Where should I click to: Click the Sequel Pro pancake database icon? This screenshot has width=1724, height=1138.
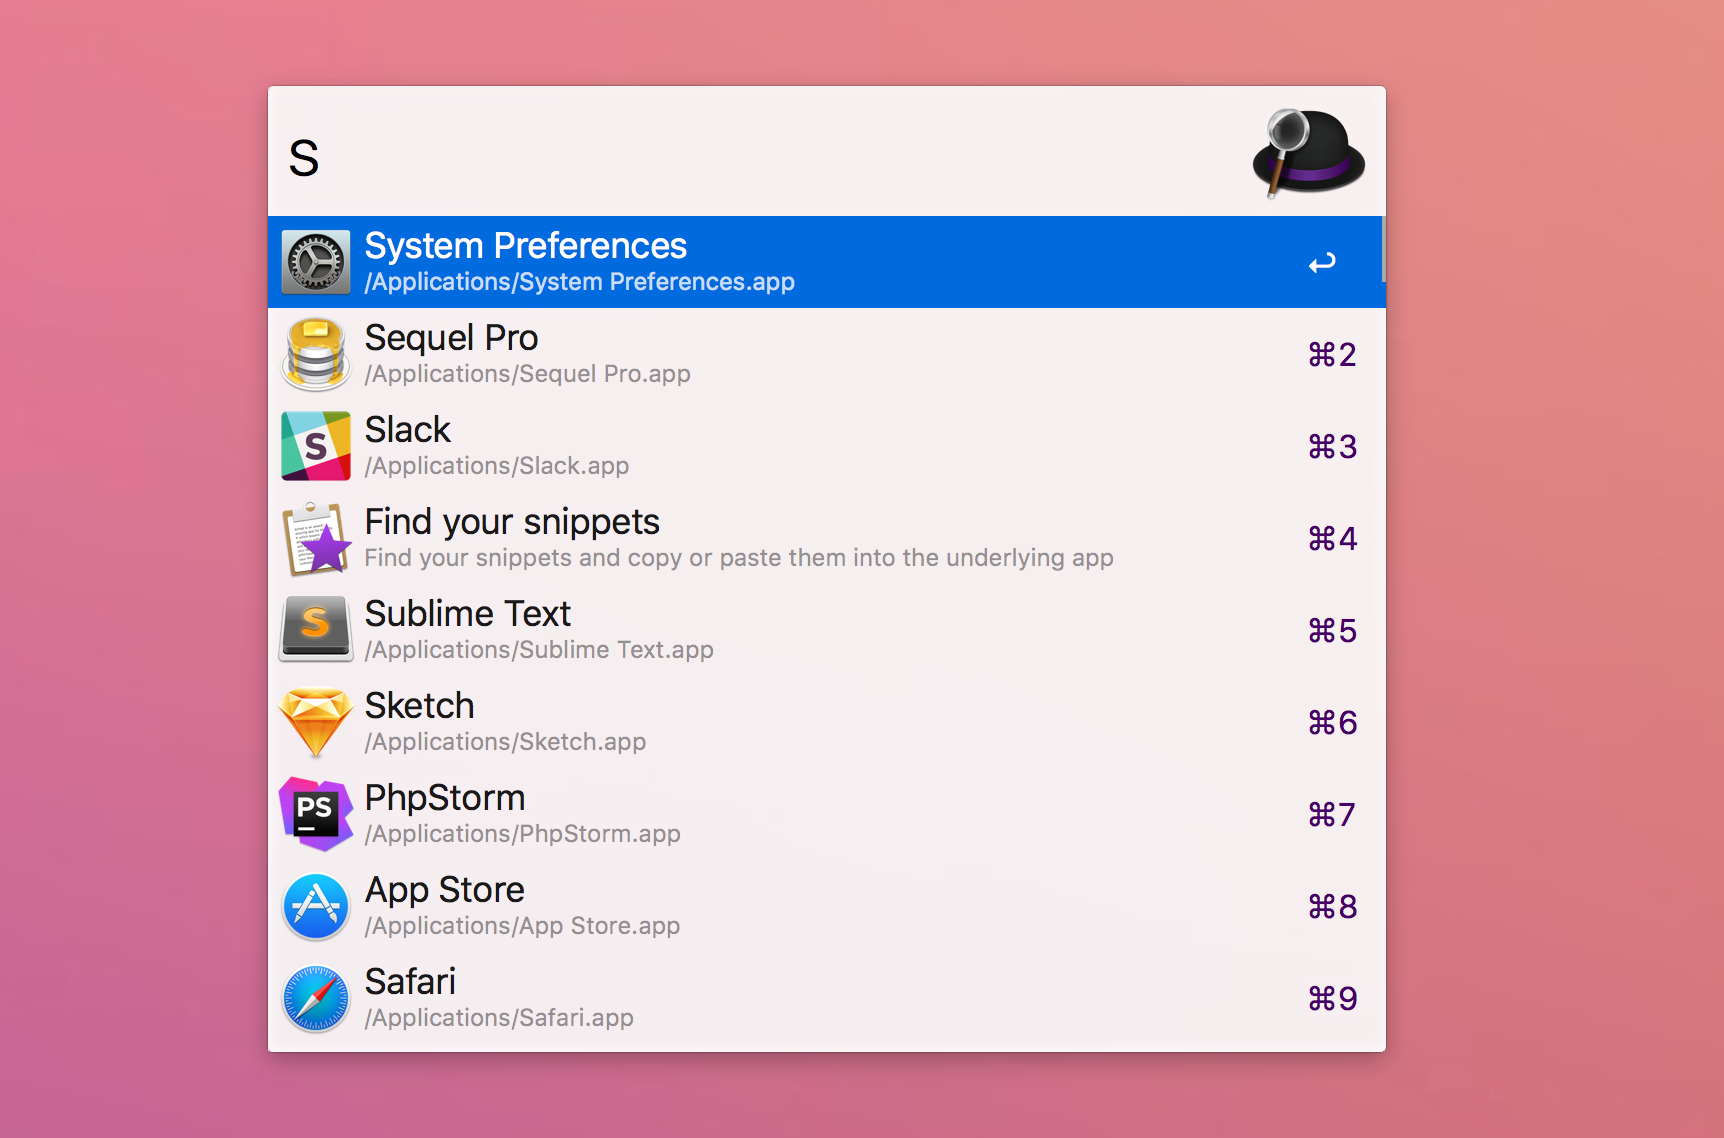point(316,354)
